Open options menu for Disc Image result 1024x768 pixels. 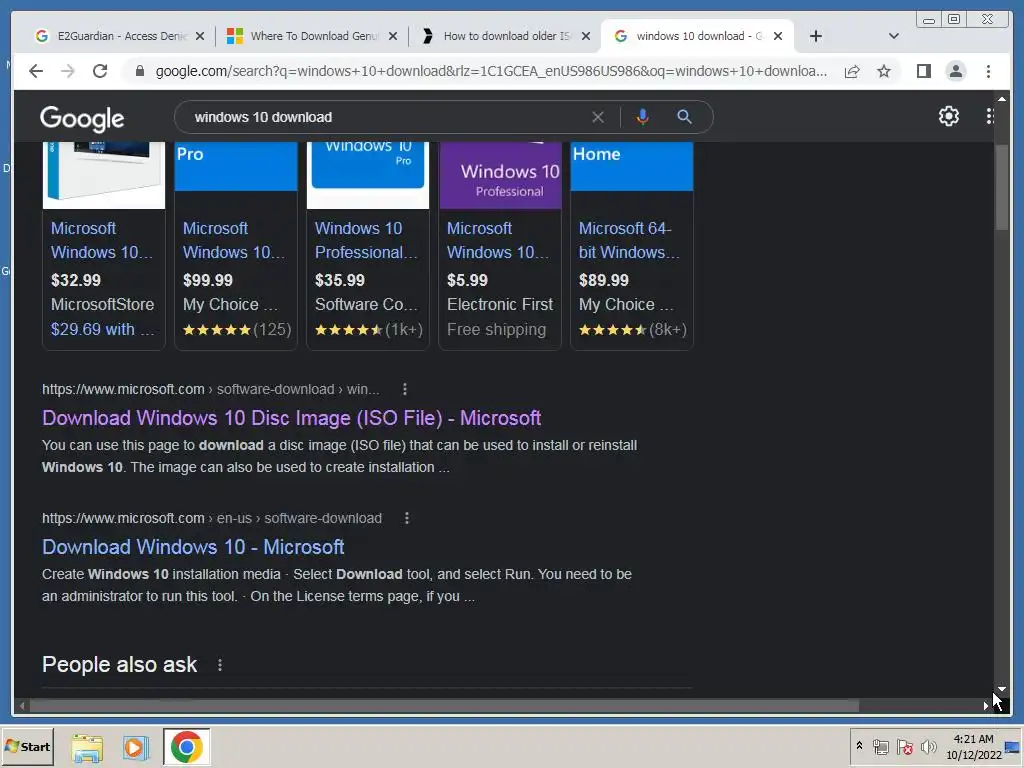pos(405,389)
